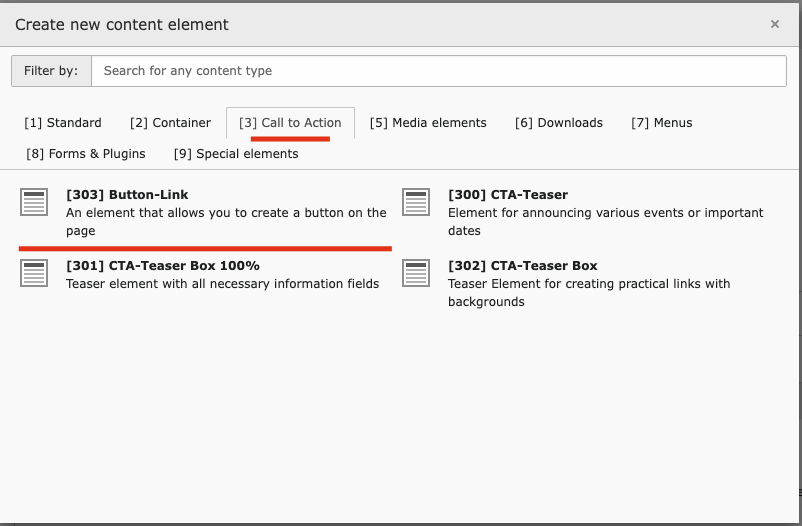Screen dimensions: 802x526
Task: Select the CTA-Teaser Box 100% icon
Action: [x=34, y=273]
